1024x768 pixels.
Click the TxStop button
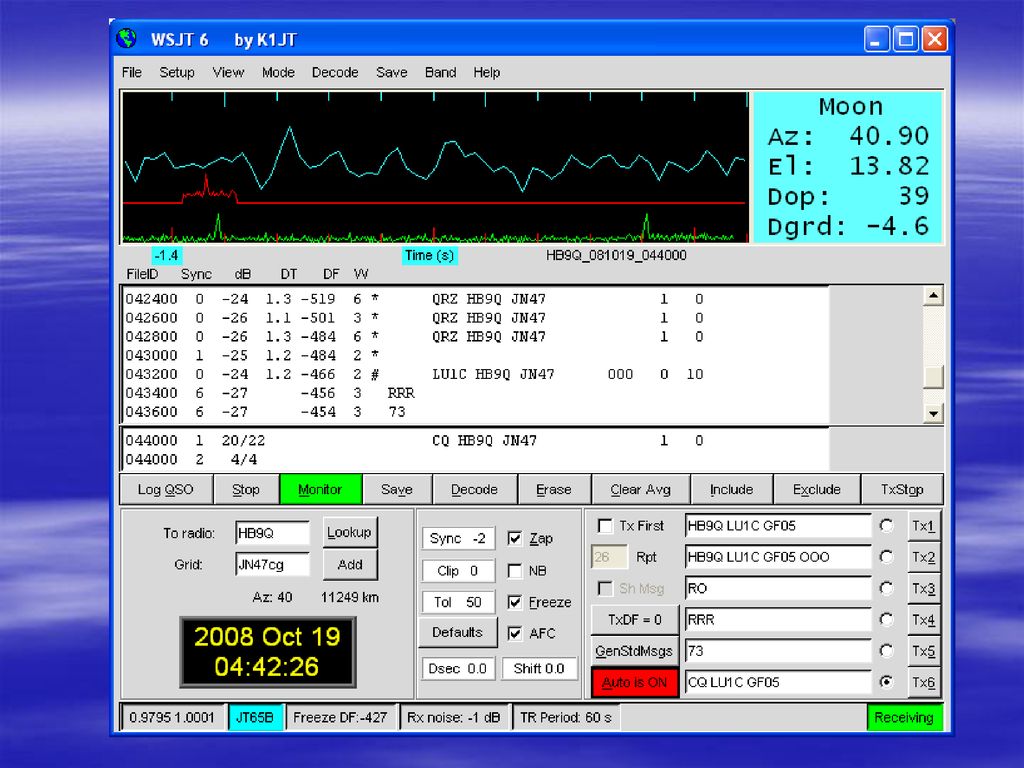point(902,489)
